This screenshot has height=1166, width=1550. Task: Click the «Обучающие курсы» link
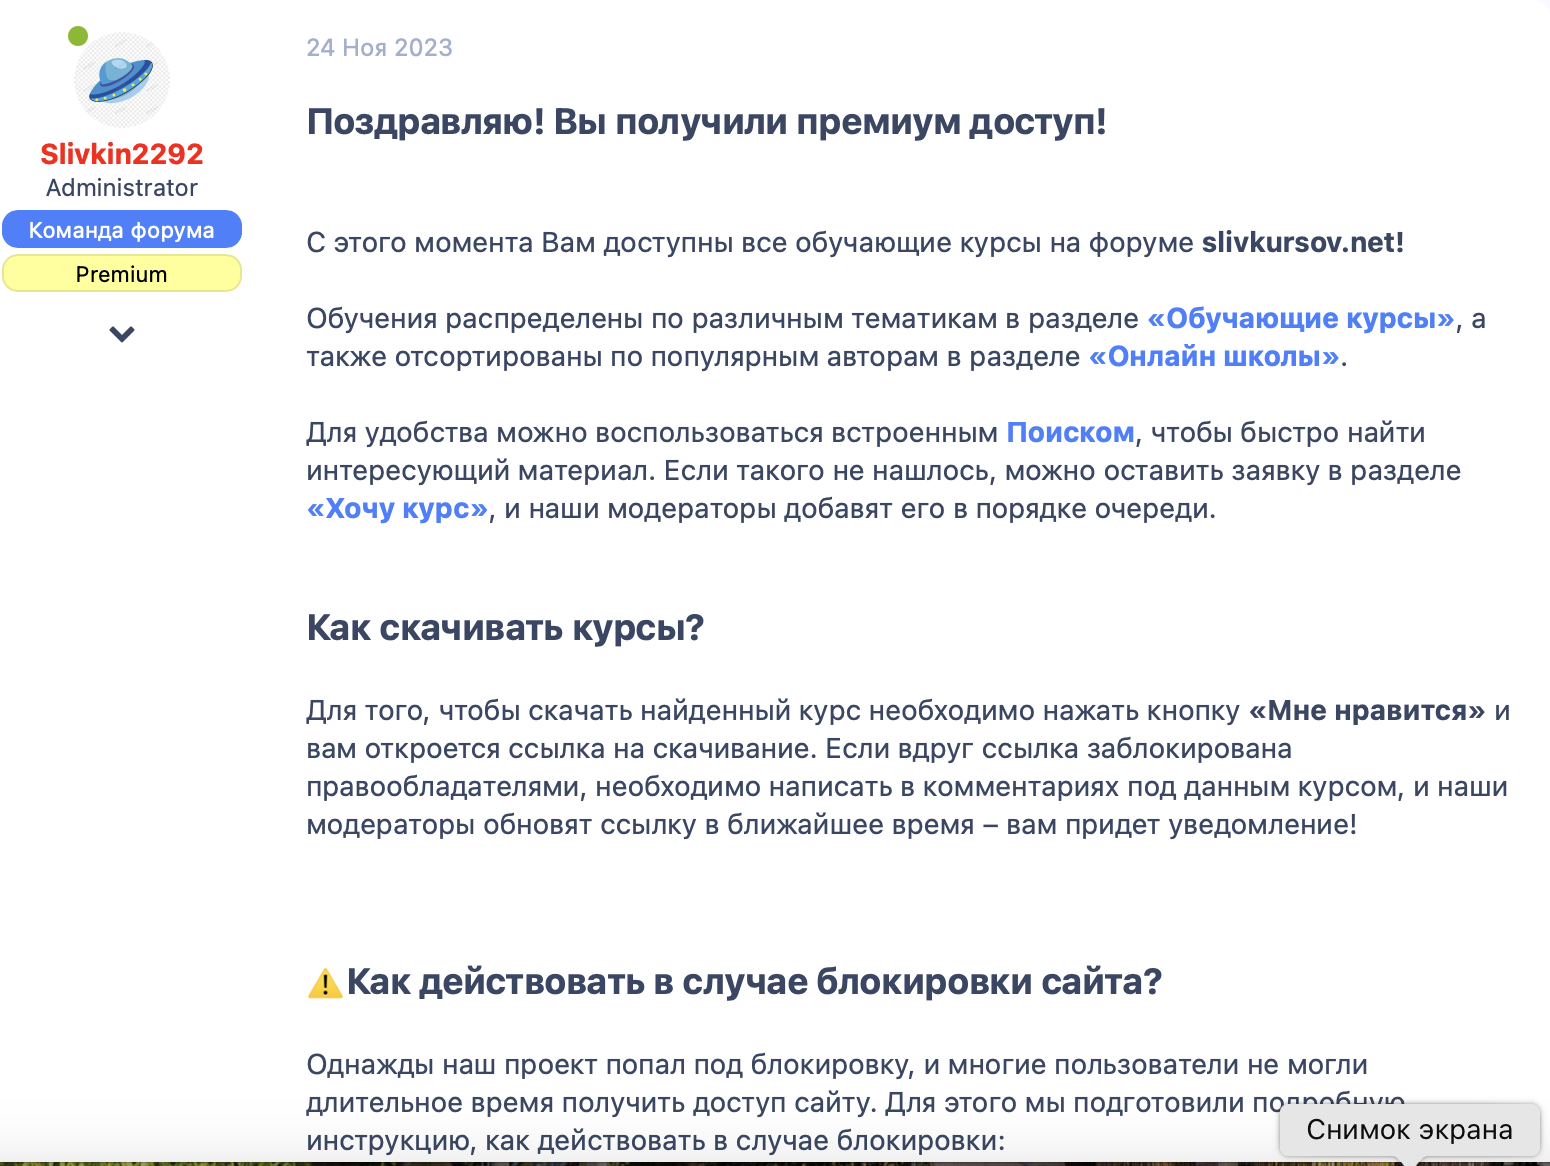point(1300,319)
